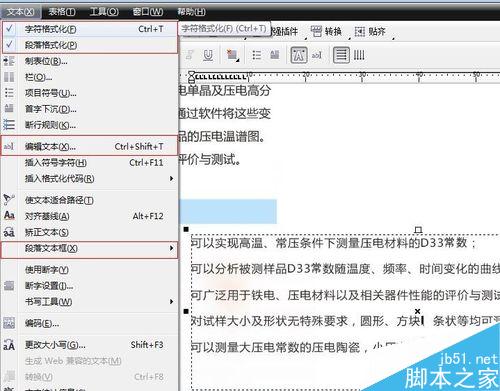Toggle 字符格式化(F) checkmark item
Image resolution: width=500 pixels, height=391 pixels.
pos(90,29)
